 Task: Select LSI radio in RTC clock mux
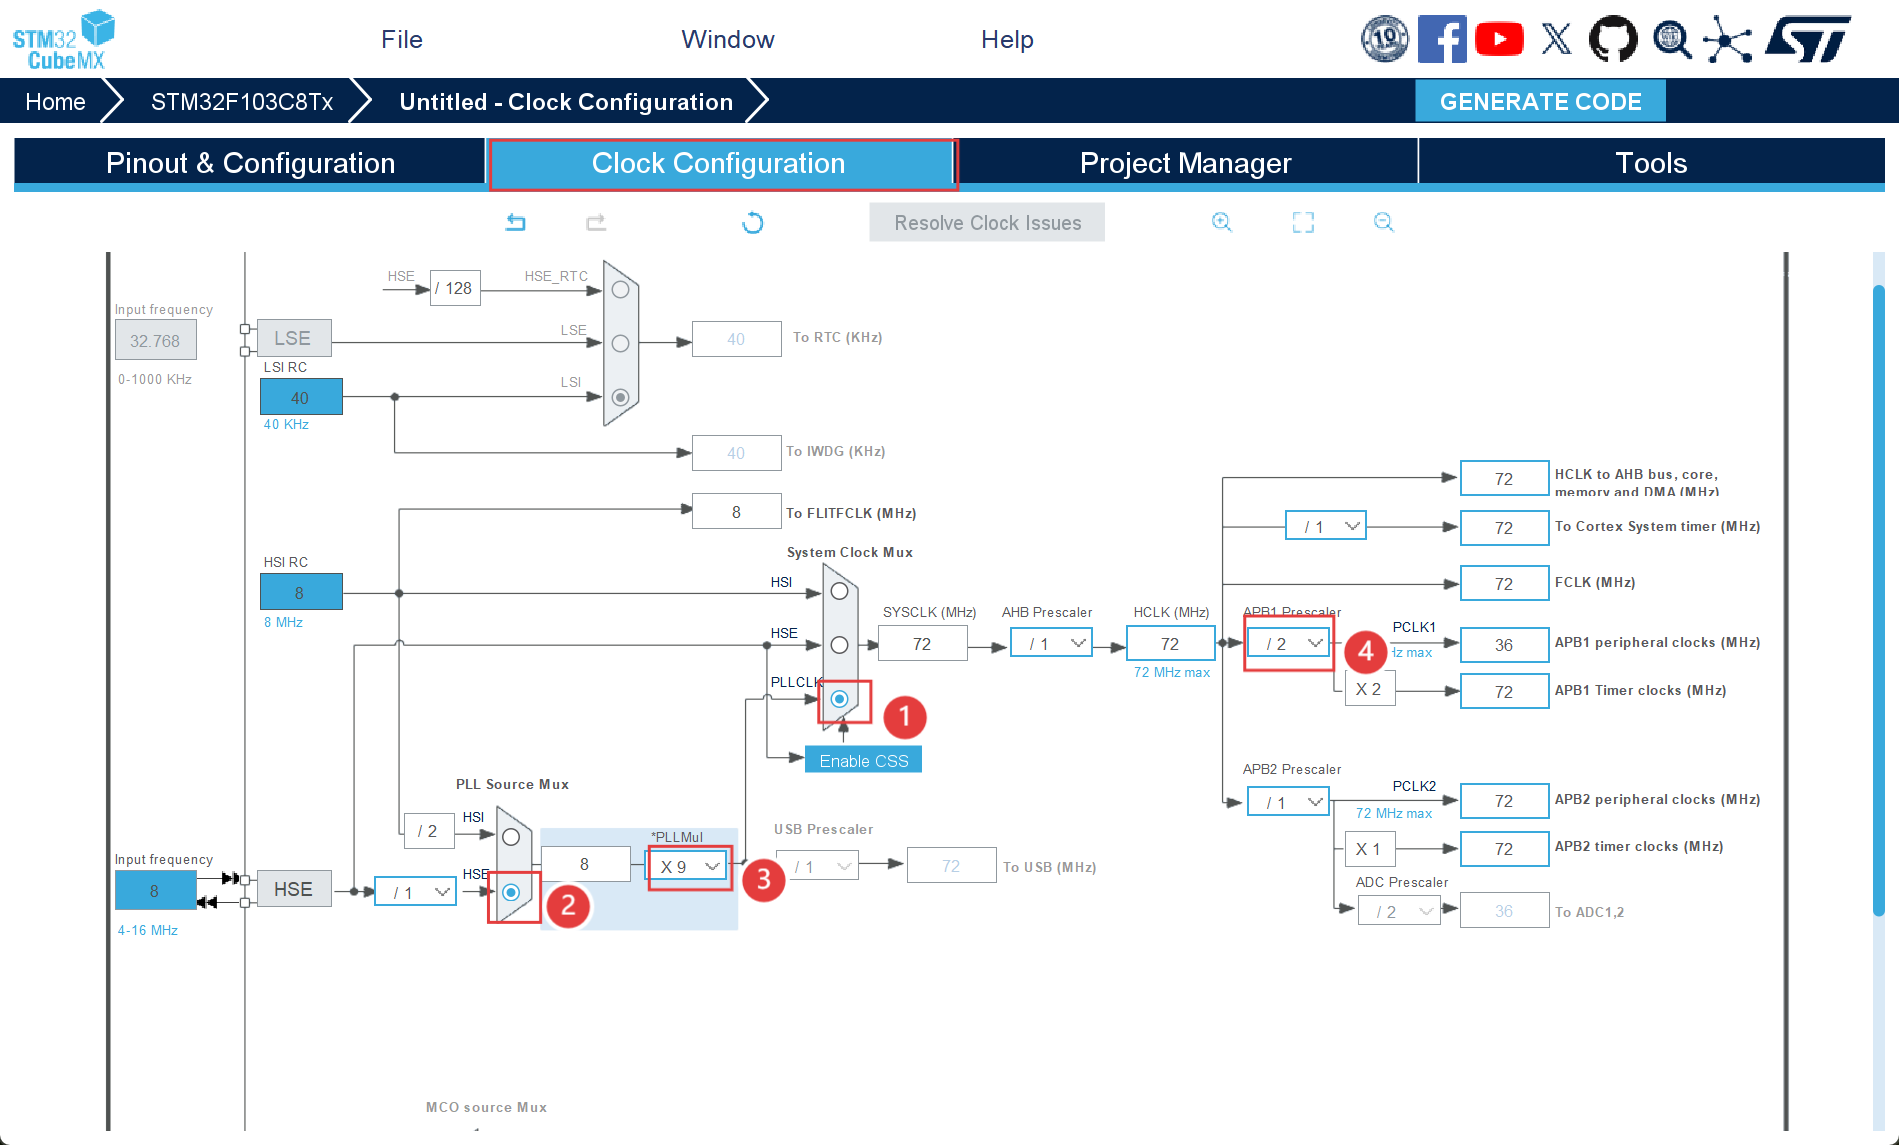pyautogui.click(x=620, y=397)
